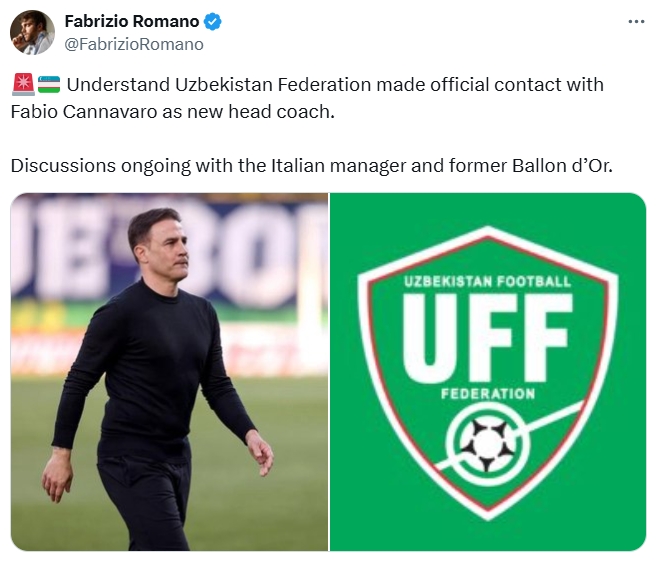Click the blue verified badge
Screen dimensions: 657x563
pyautogui.click(x=214, y=21)
